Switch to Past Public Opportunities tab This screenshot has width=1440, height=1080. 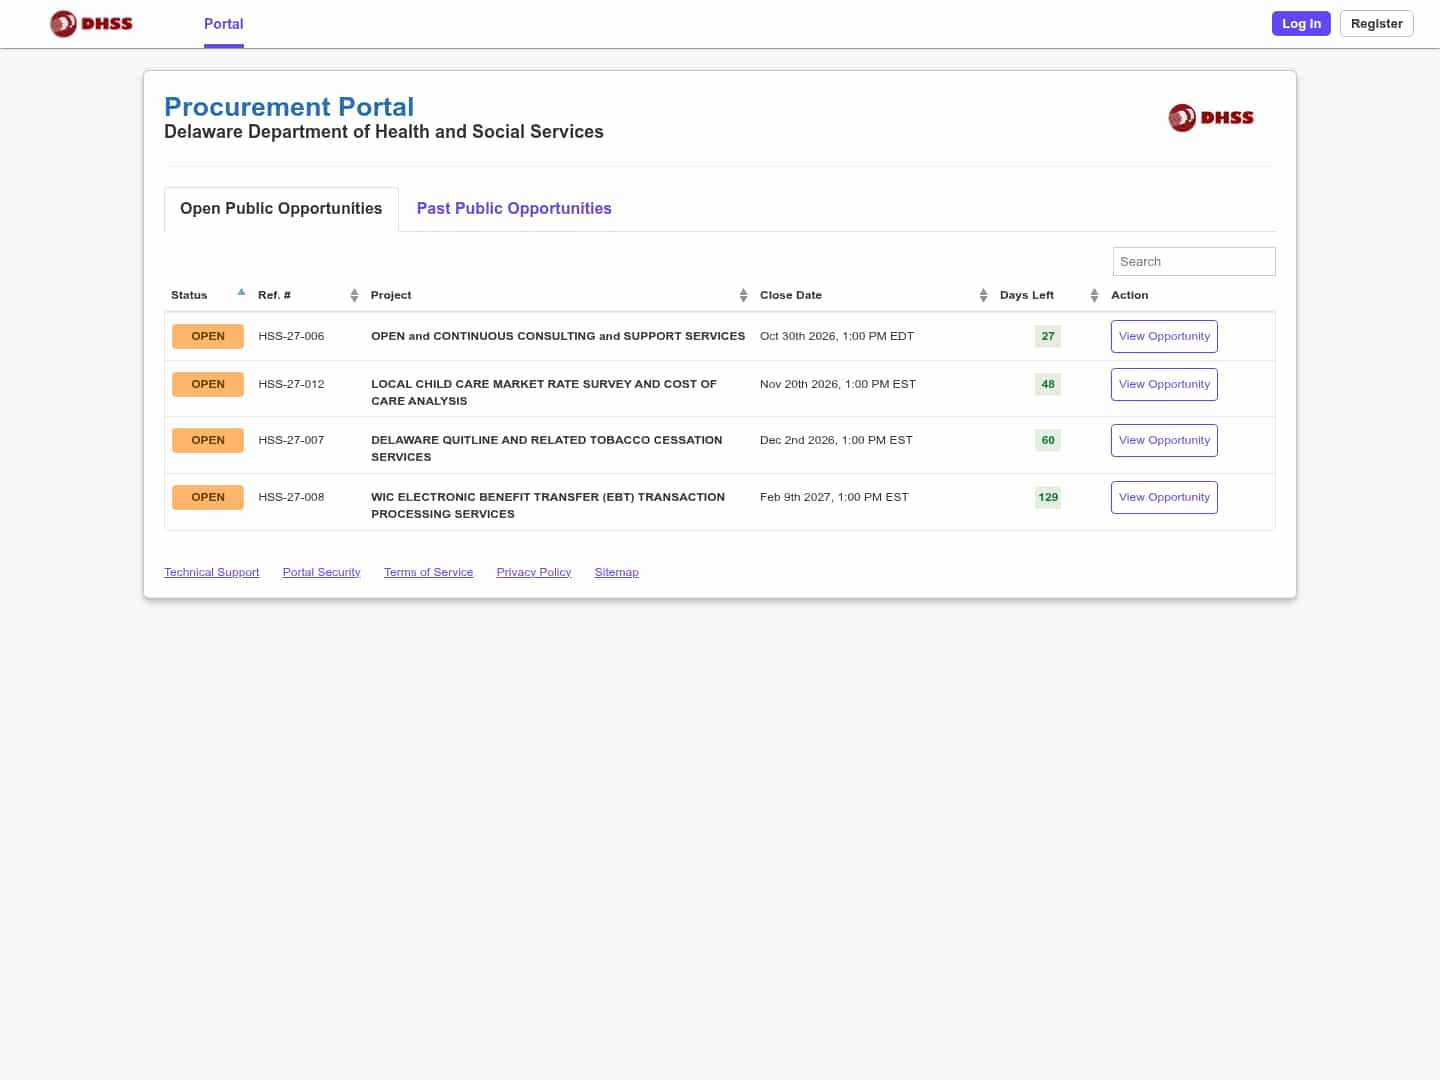514,208
